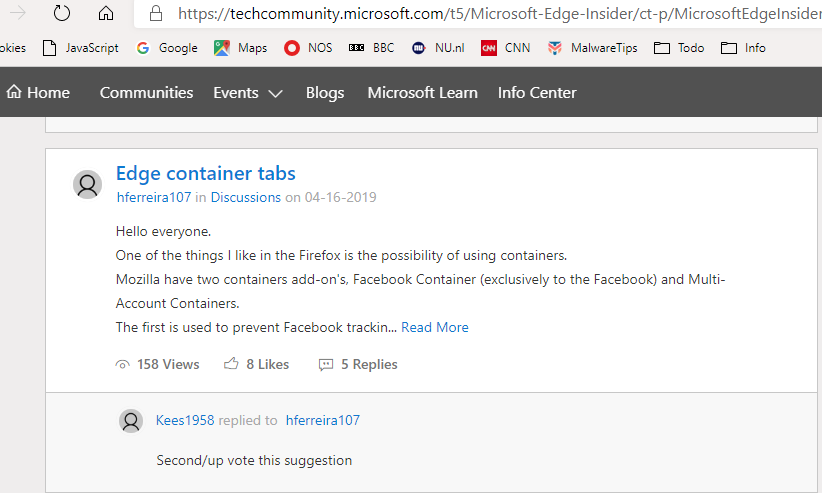The height and width of the screenshot is (493, 822).
Task: Open the Todo bookmarks folder
Action: click(x=679, y=48)
